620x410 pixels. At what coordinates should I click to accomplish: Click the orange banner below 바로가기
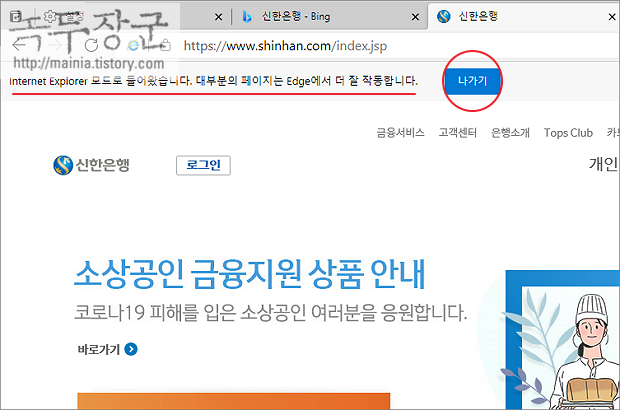tap(234, 401)
